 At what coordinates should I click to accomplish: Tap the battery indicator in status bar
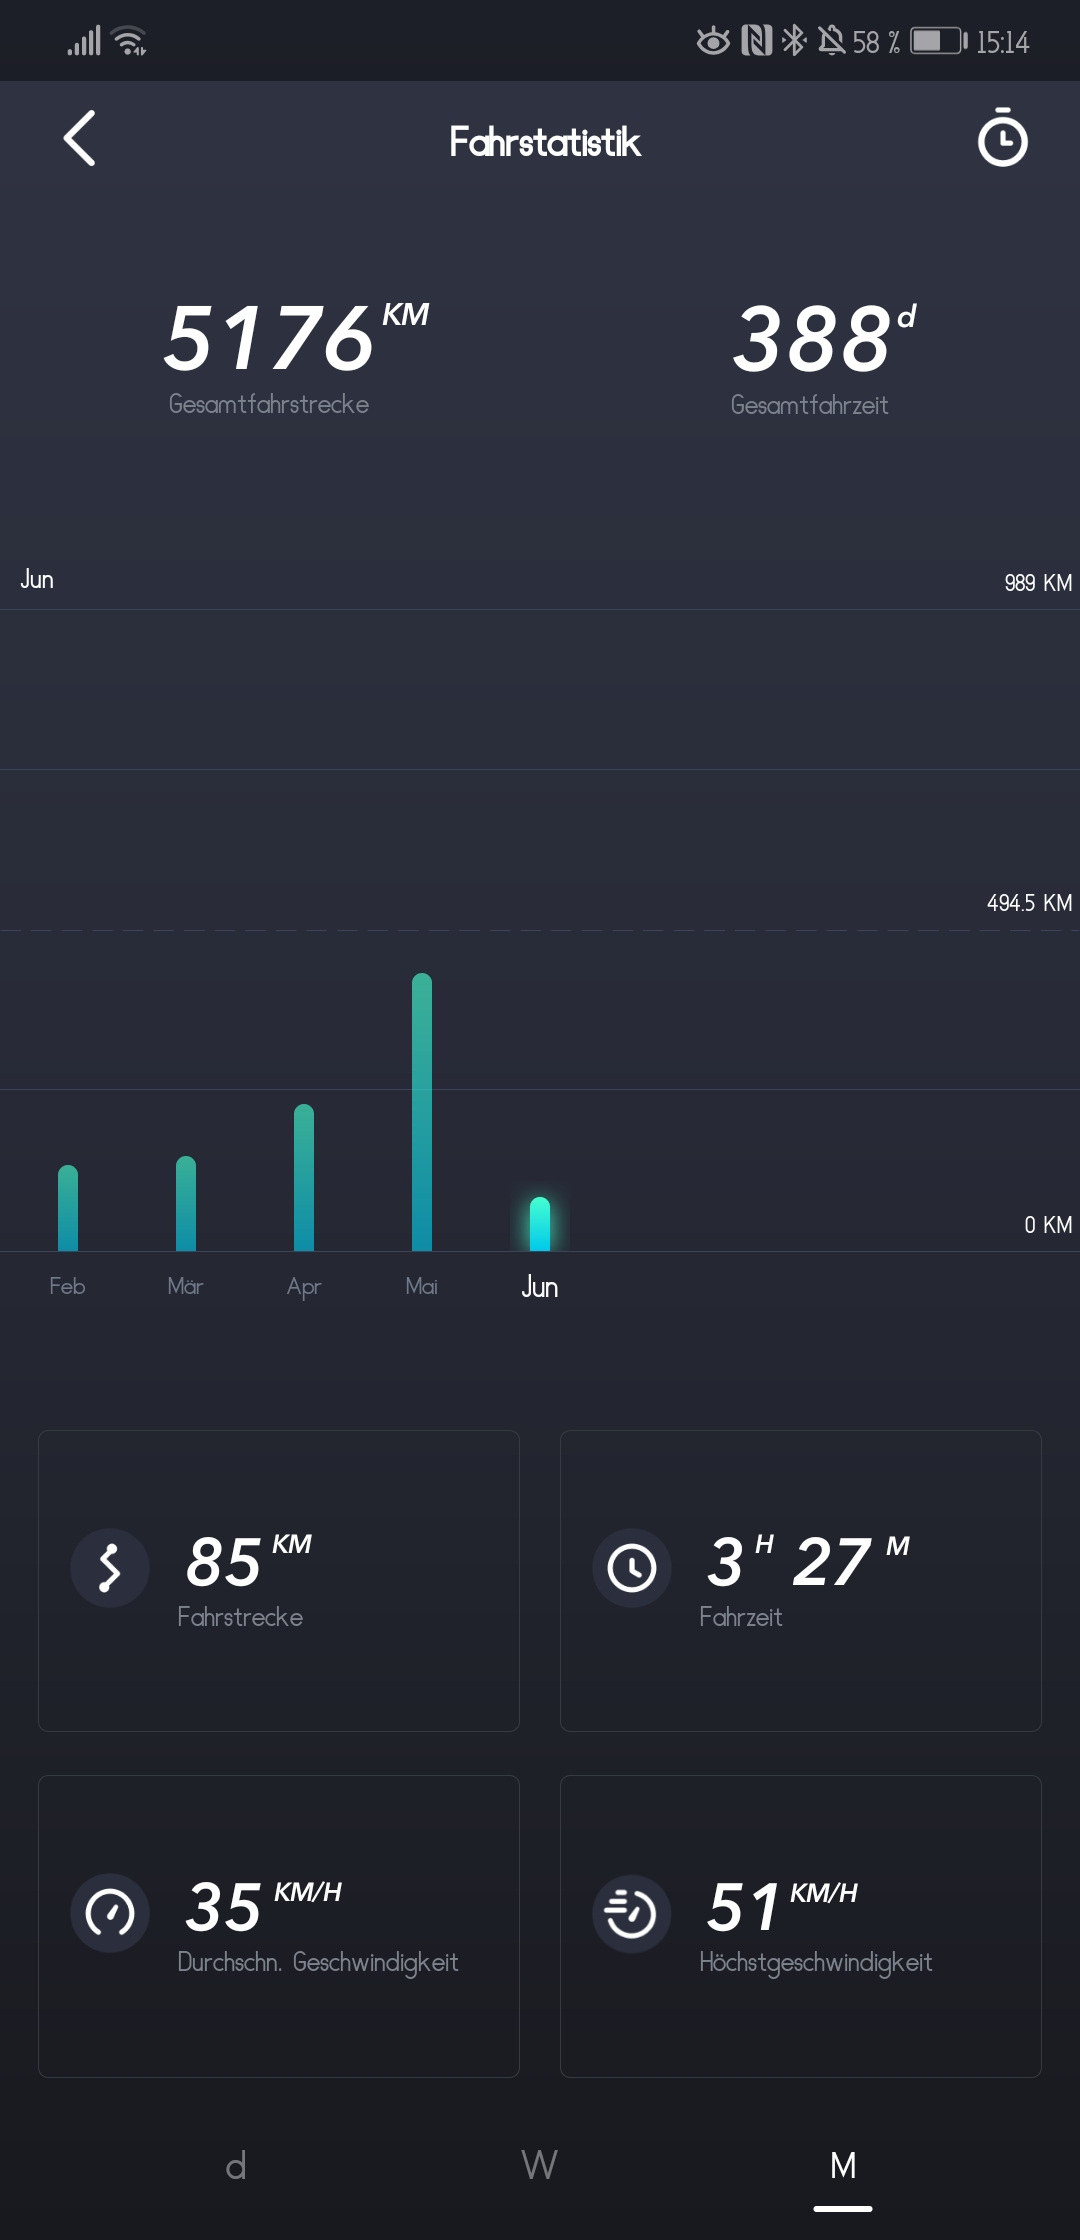pyautogui.click(x=937, y=41)
